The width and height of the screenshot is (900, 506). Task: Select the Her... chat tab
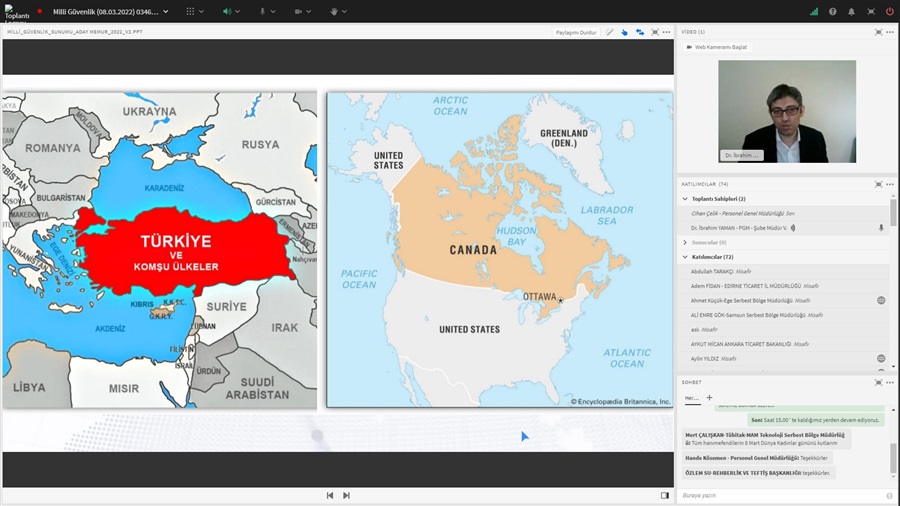point(692,398)
